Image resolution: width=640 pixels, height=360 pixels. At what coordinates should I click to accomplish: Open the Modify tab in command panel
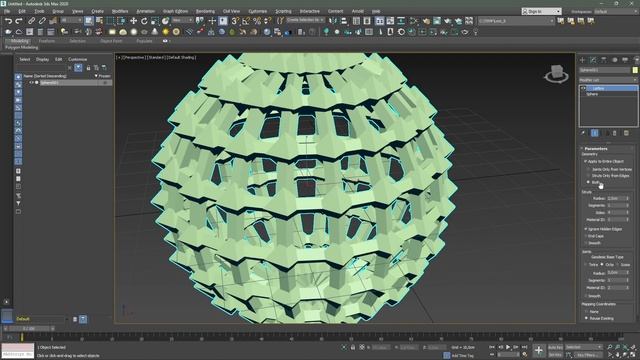(593, 60)
